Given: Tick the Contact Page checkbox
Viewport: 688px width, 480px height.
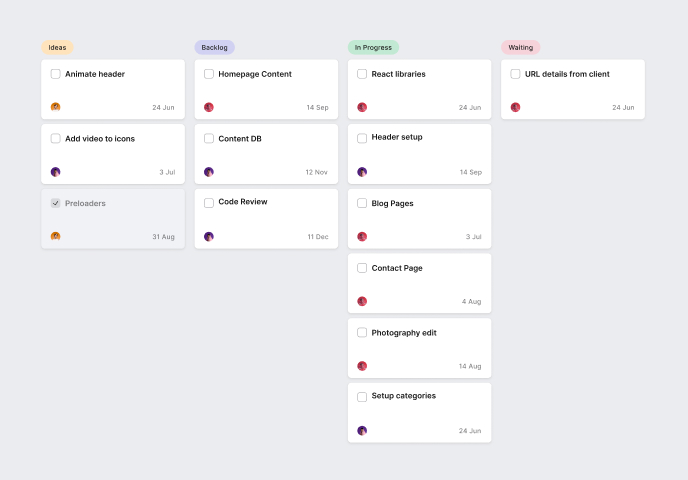Looking at the screenshot, I should [x=362, y=268].
